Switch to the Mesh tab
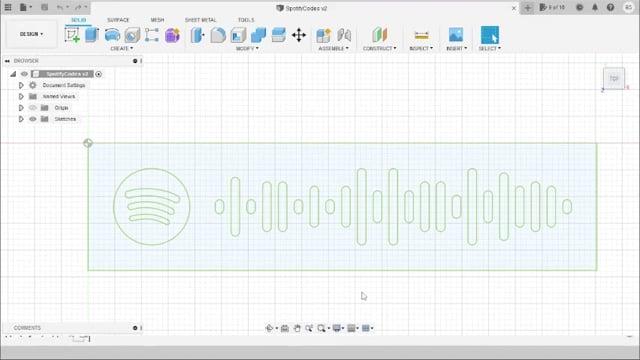 (x=157, y=20)
